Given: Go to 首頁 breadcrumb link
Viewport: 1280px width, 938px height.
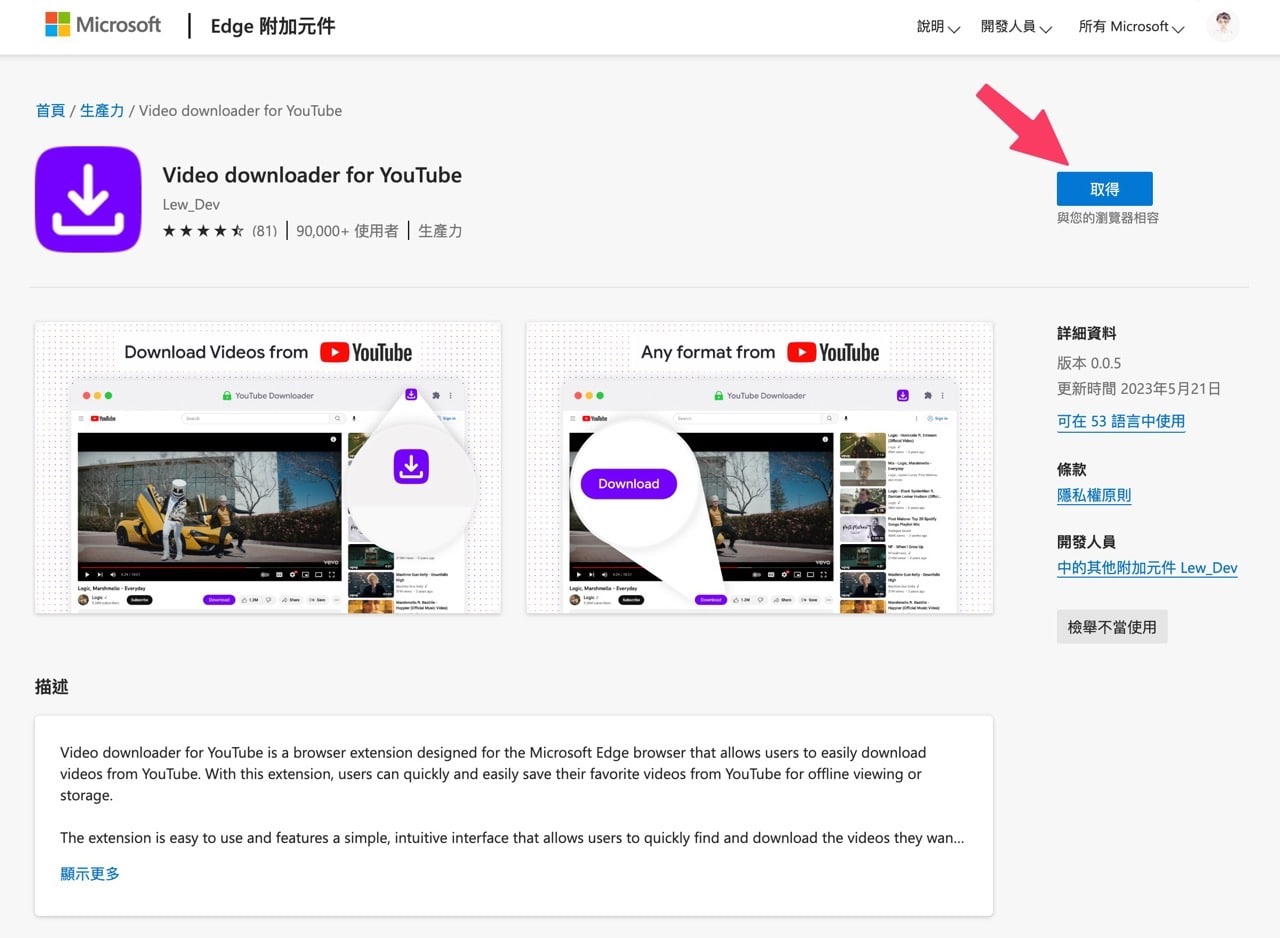Looking at the screenshot, I should (50, 110).
